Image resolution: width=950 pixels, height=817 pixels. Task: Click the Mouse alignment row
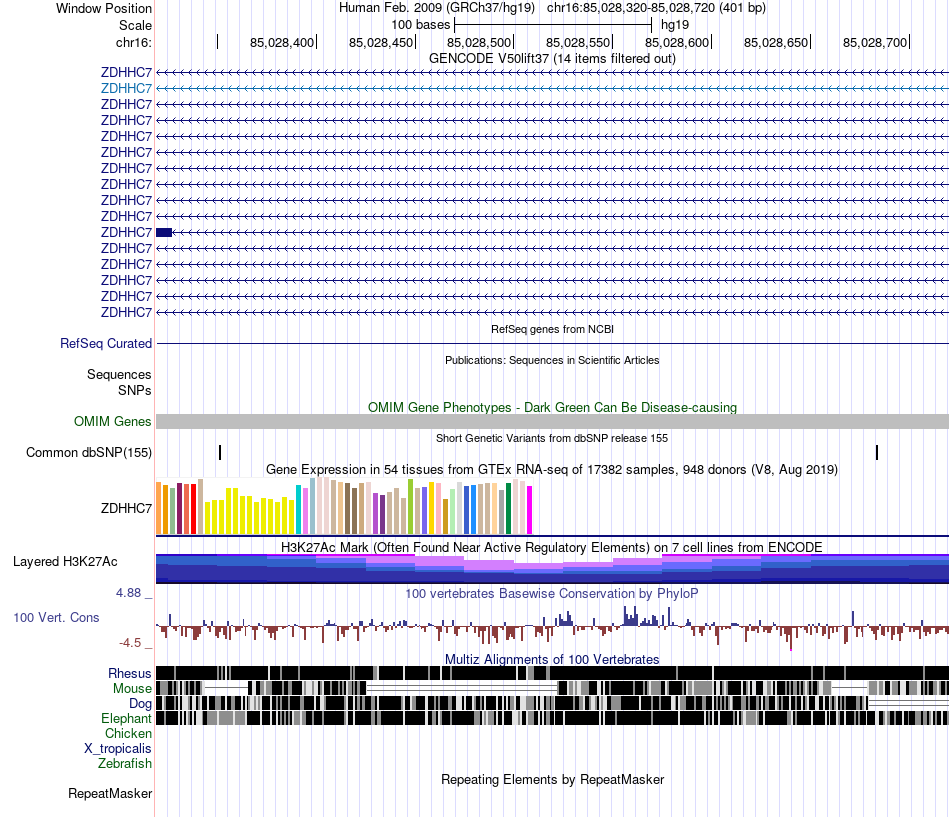[x=552, y=688]
